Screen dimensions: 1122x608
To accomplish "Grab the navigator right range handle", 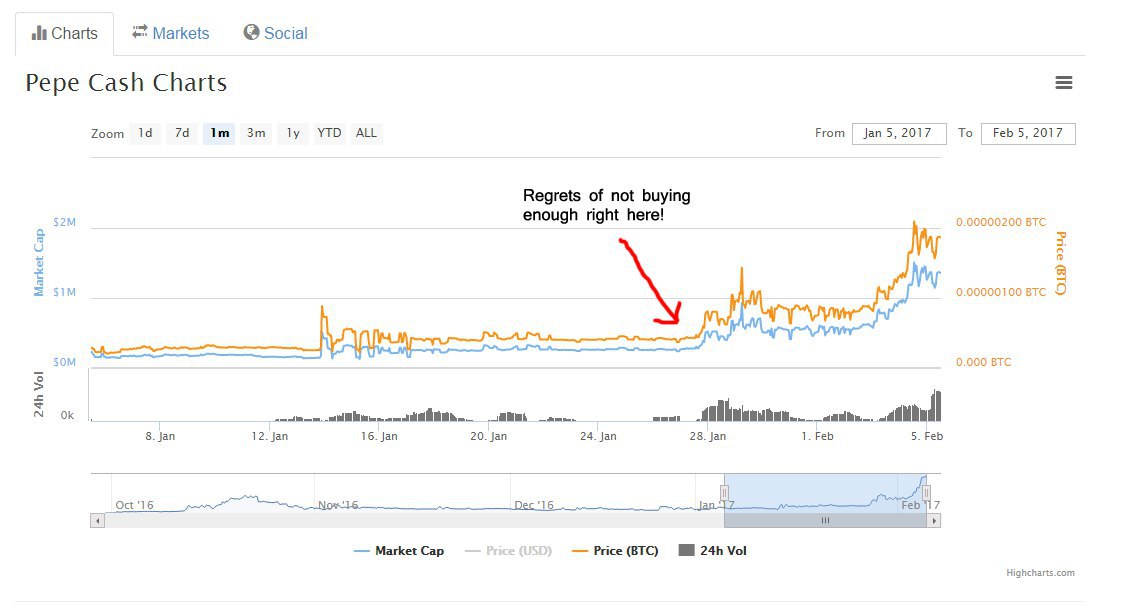I will (927, 493).
